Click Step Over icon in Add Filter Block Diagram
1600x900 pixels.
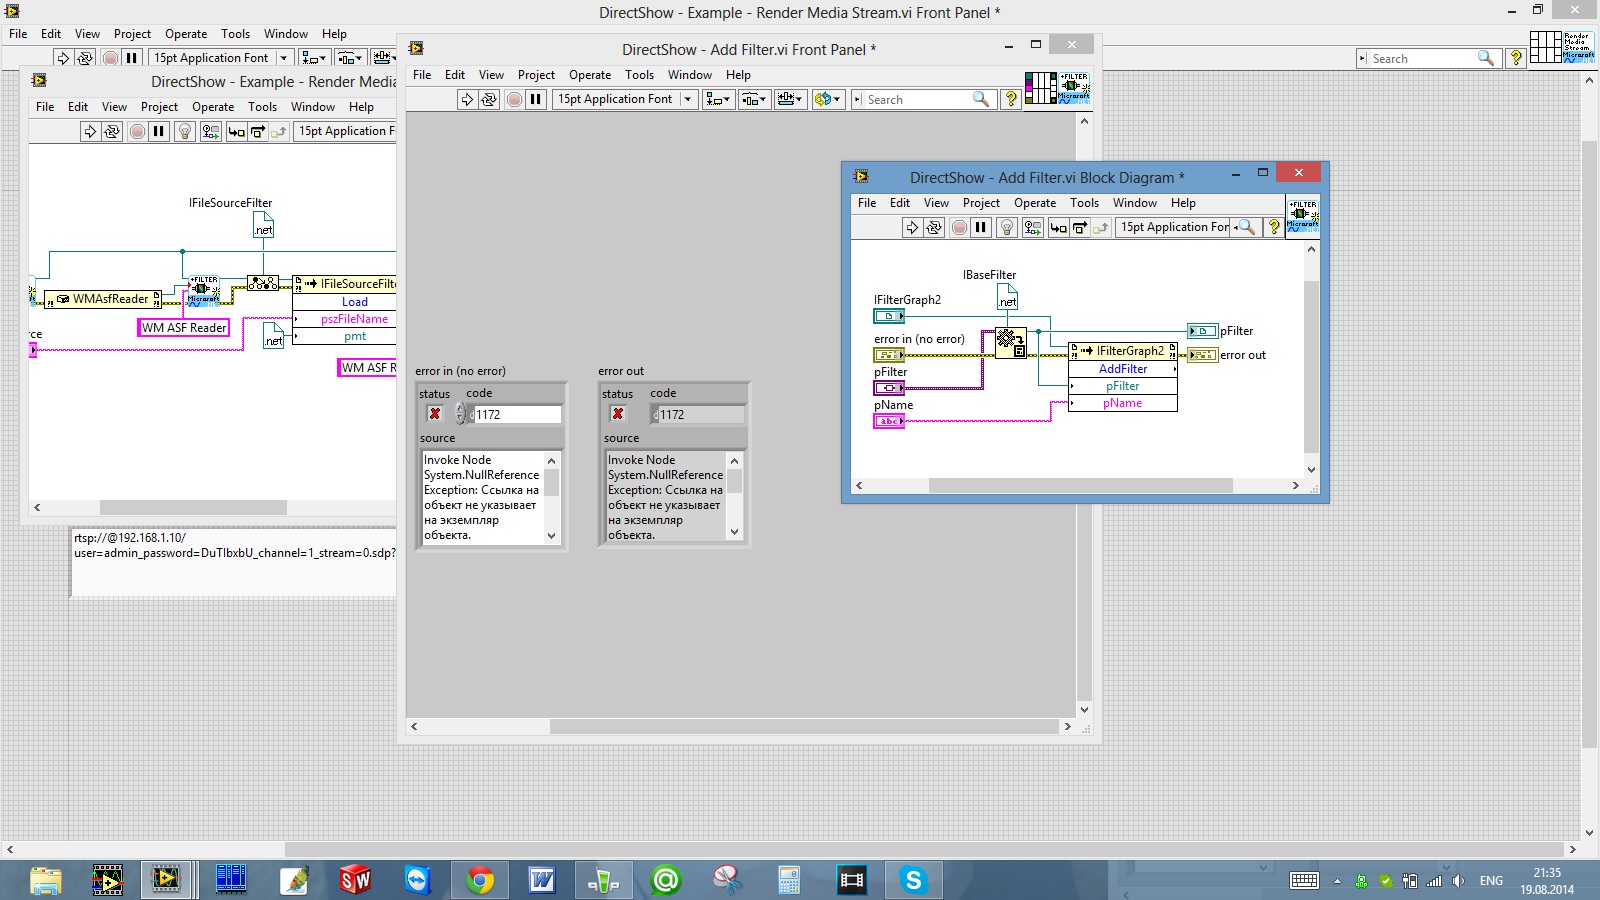coord(1080,228)
